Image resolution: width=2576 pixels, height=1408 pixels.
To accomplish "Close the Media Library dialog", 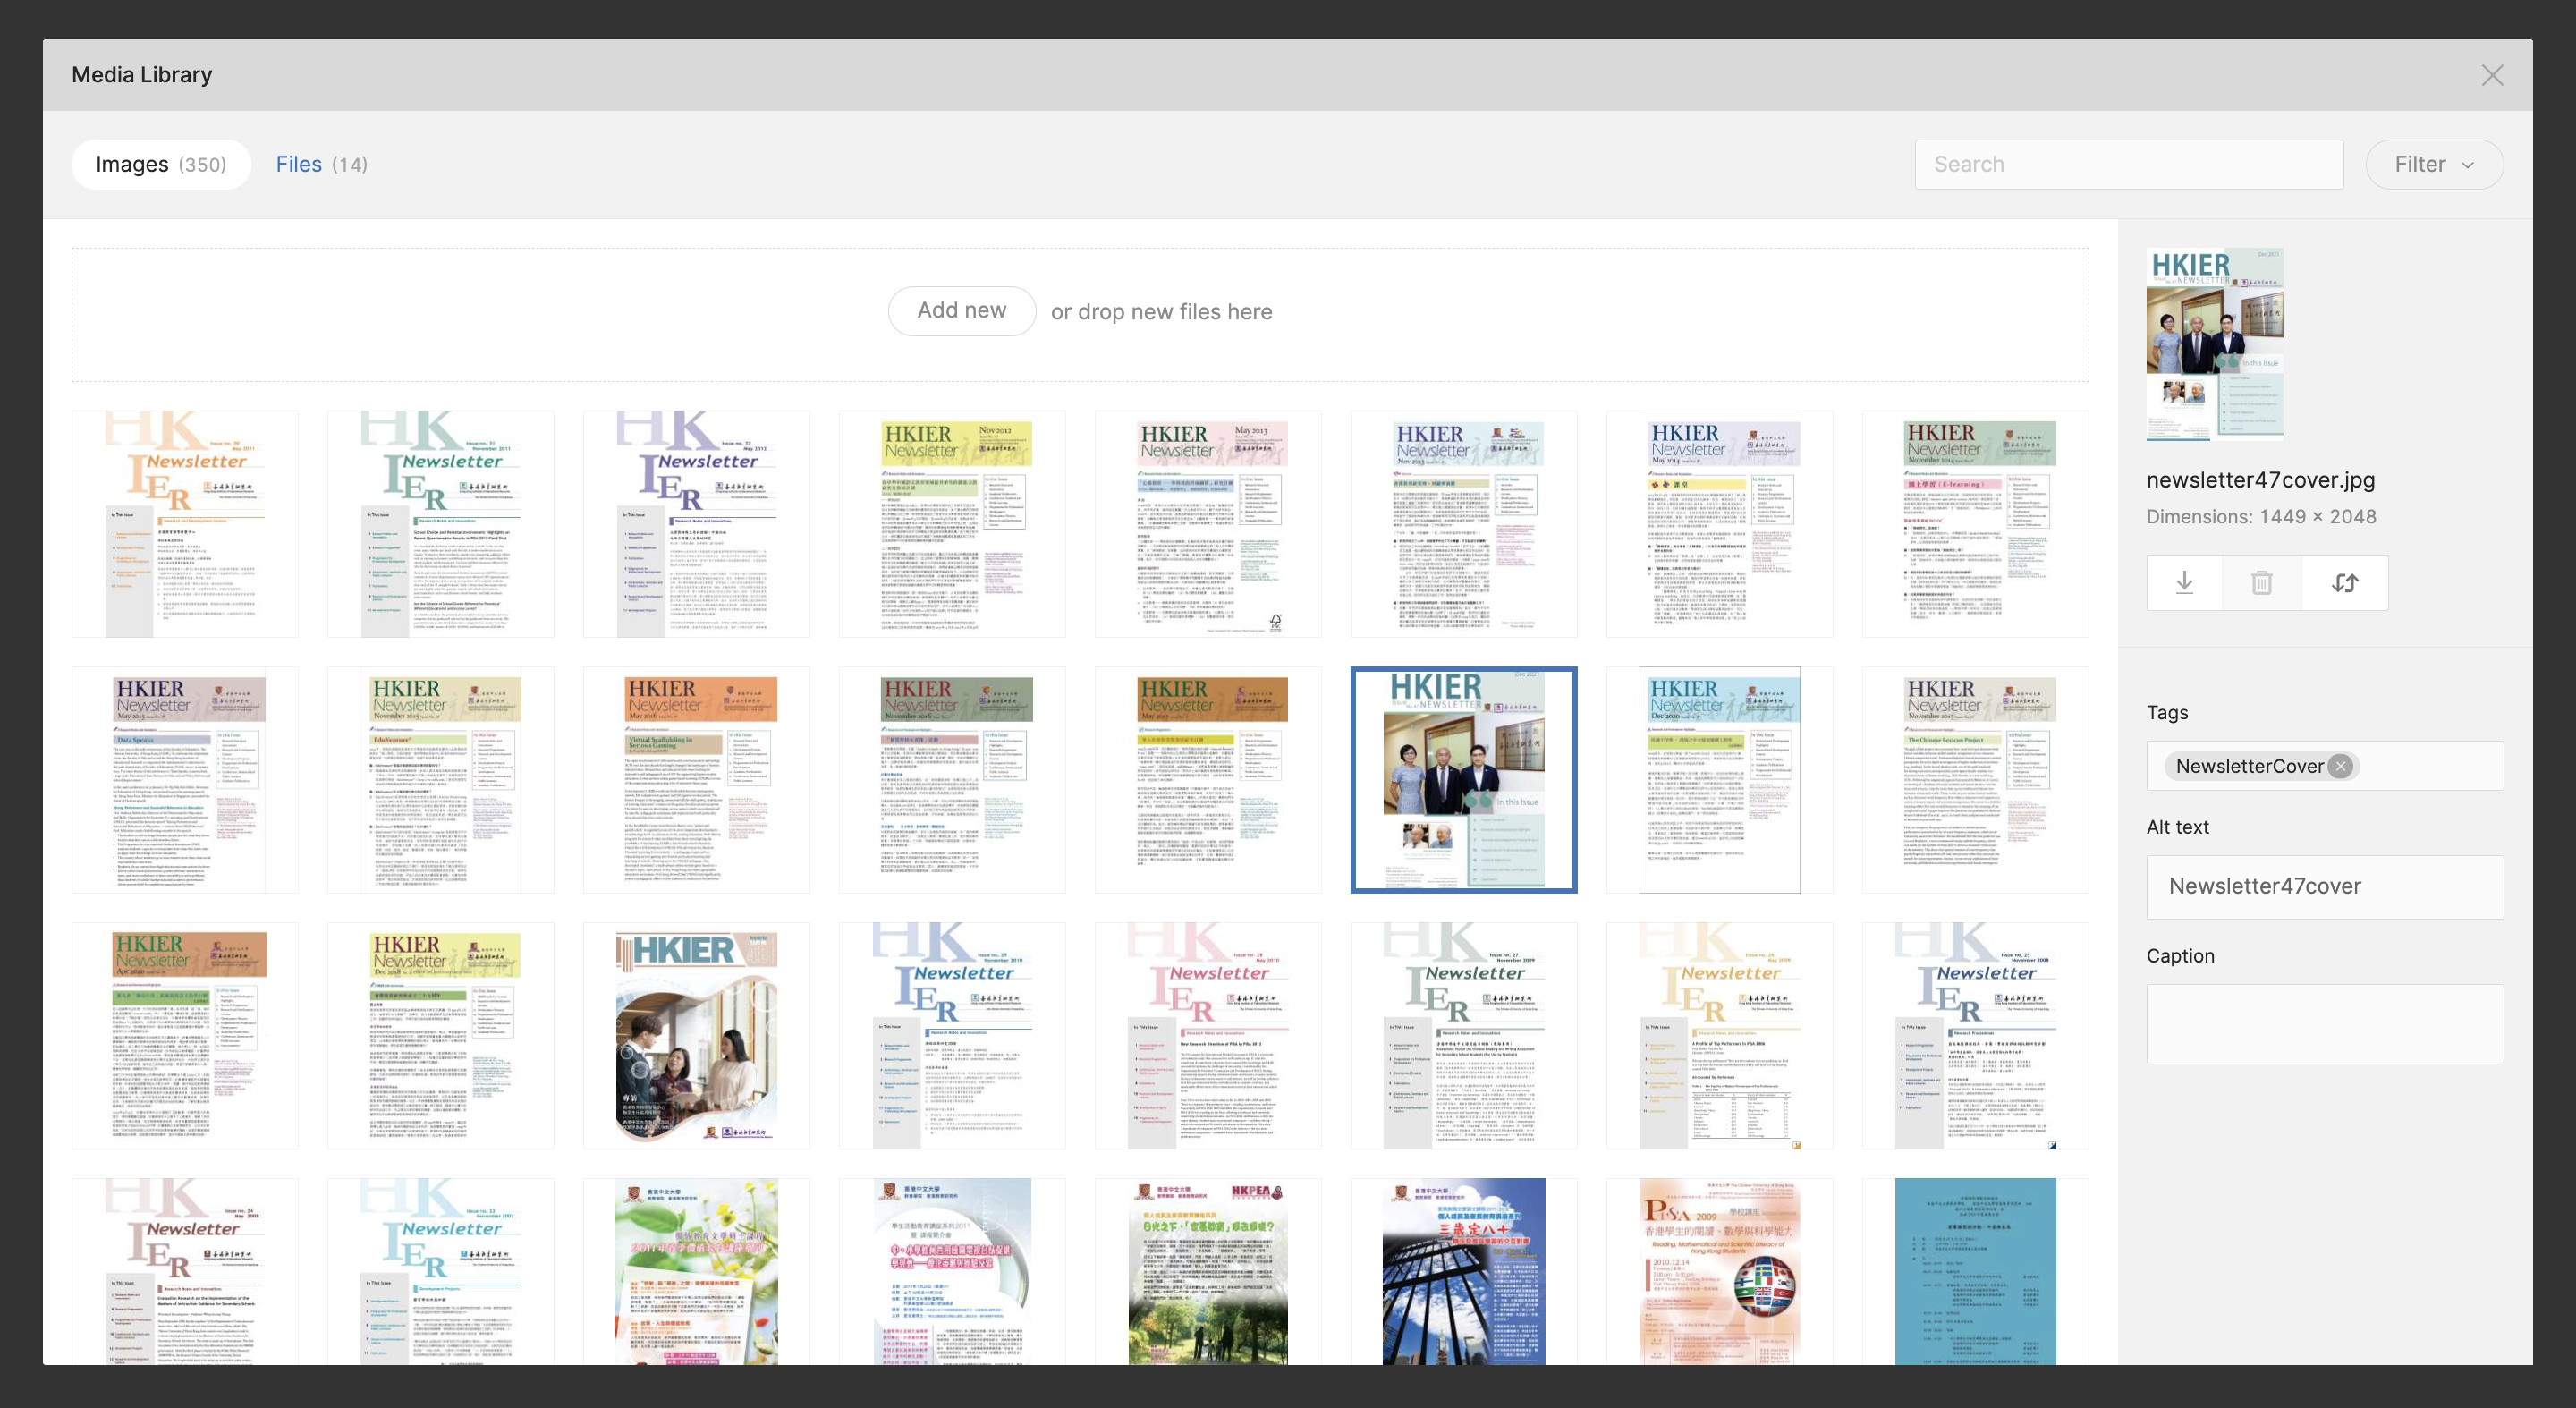I will click(2492, 76).
